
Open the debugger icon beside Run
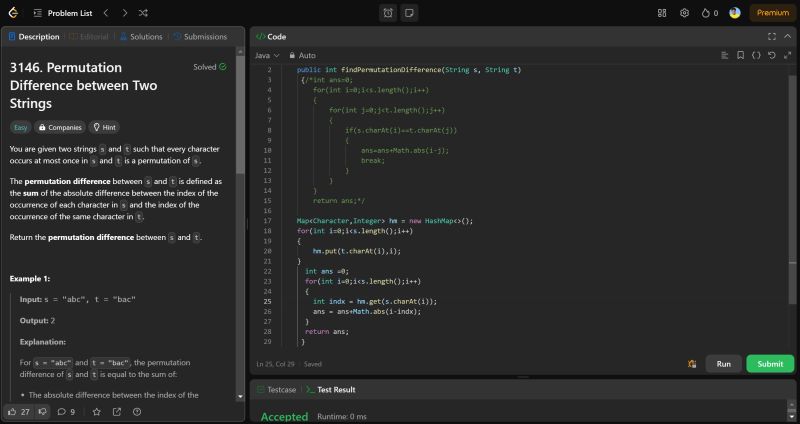click(692, 364)
